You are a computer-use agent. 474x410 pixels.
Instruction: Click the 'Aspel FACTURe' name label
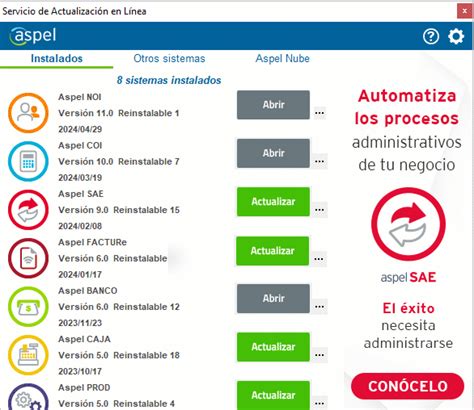tap(92, 242)
